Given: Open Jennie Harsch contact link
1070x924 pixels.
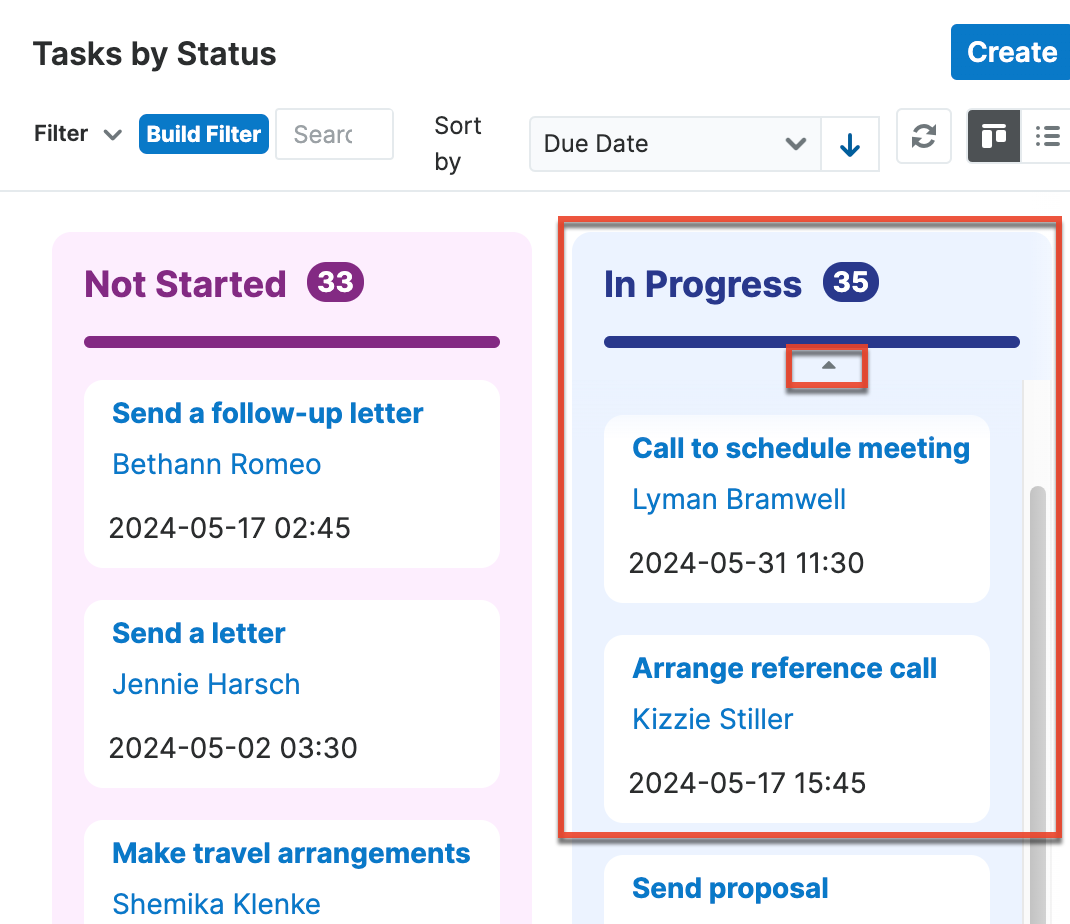Looking at the screenshot, I should pyautogui.click(x=206, y=684).
